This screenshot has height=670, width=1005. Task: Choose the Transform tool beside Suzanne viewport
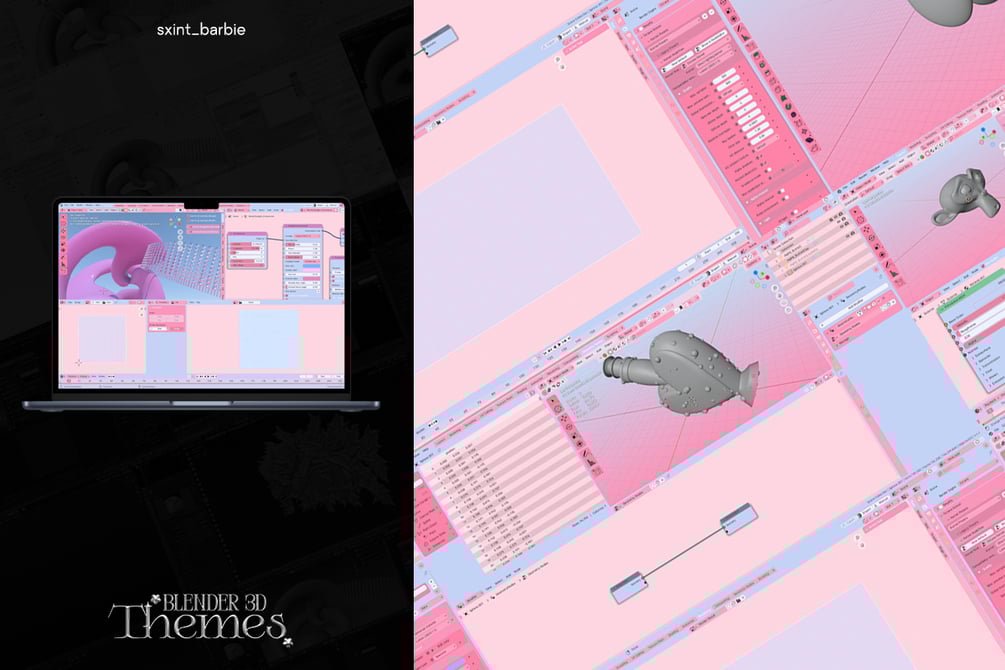(882, 255)
